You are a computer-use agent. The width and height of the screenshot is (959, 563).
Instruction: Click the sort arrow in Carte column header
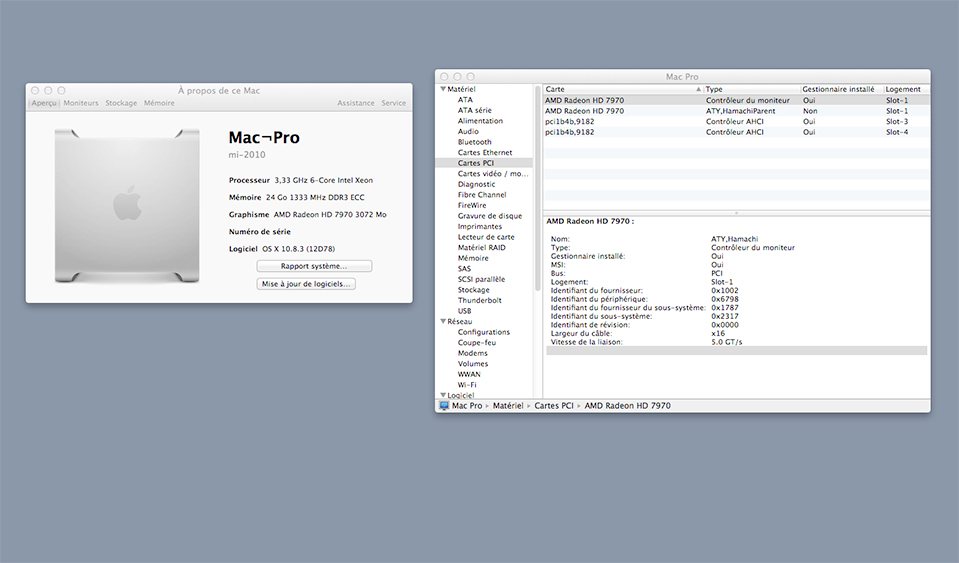coord(698,89)
